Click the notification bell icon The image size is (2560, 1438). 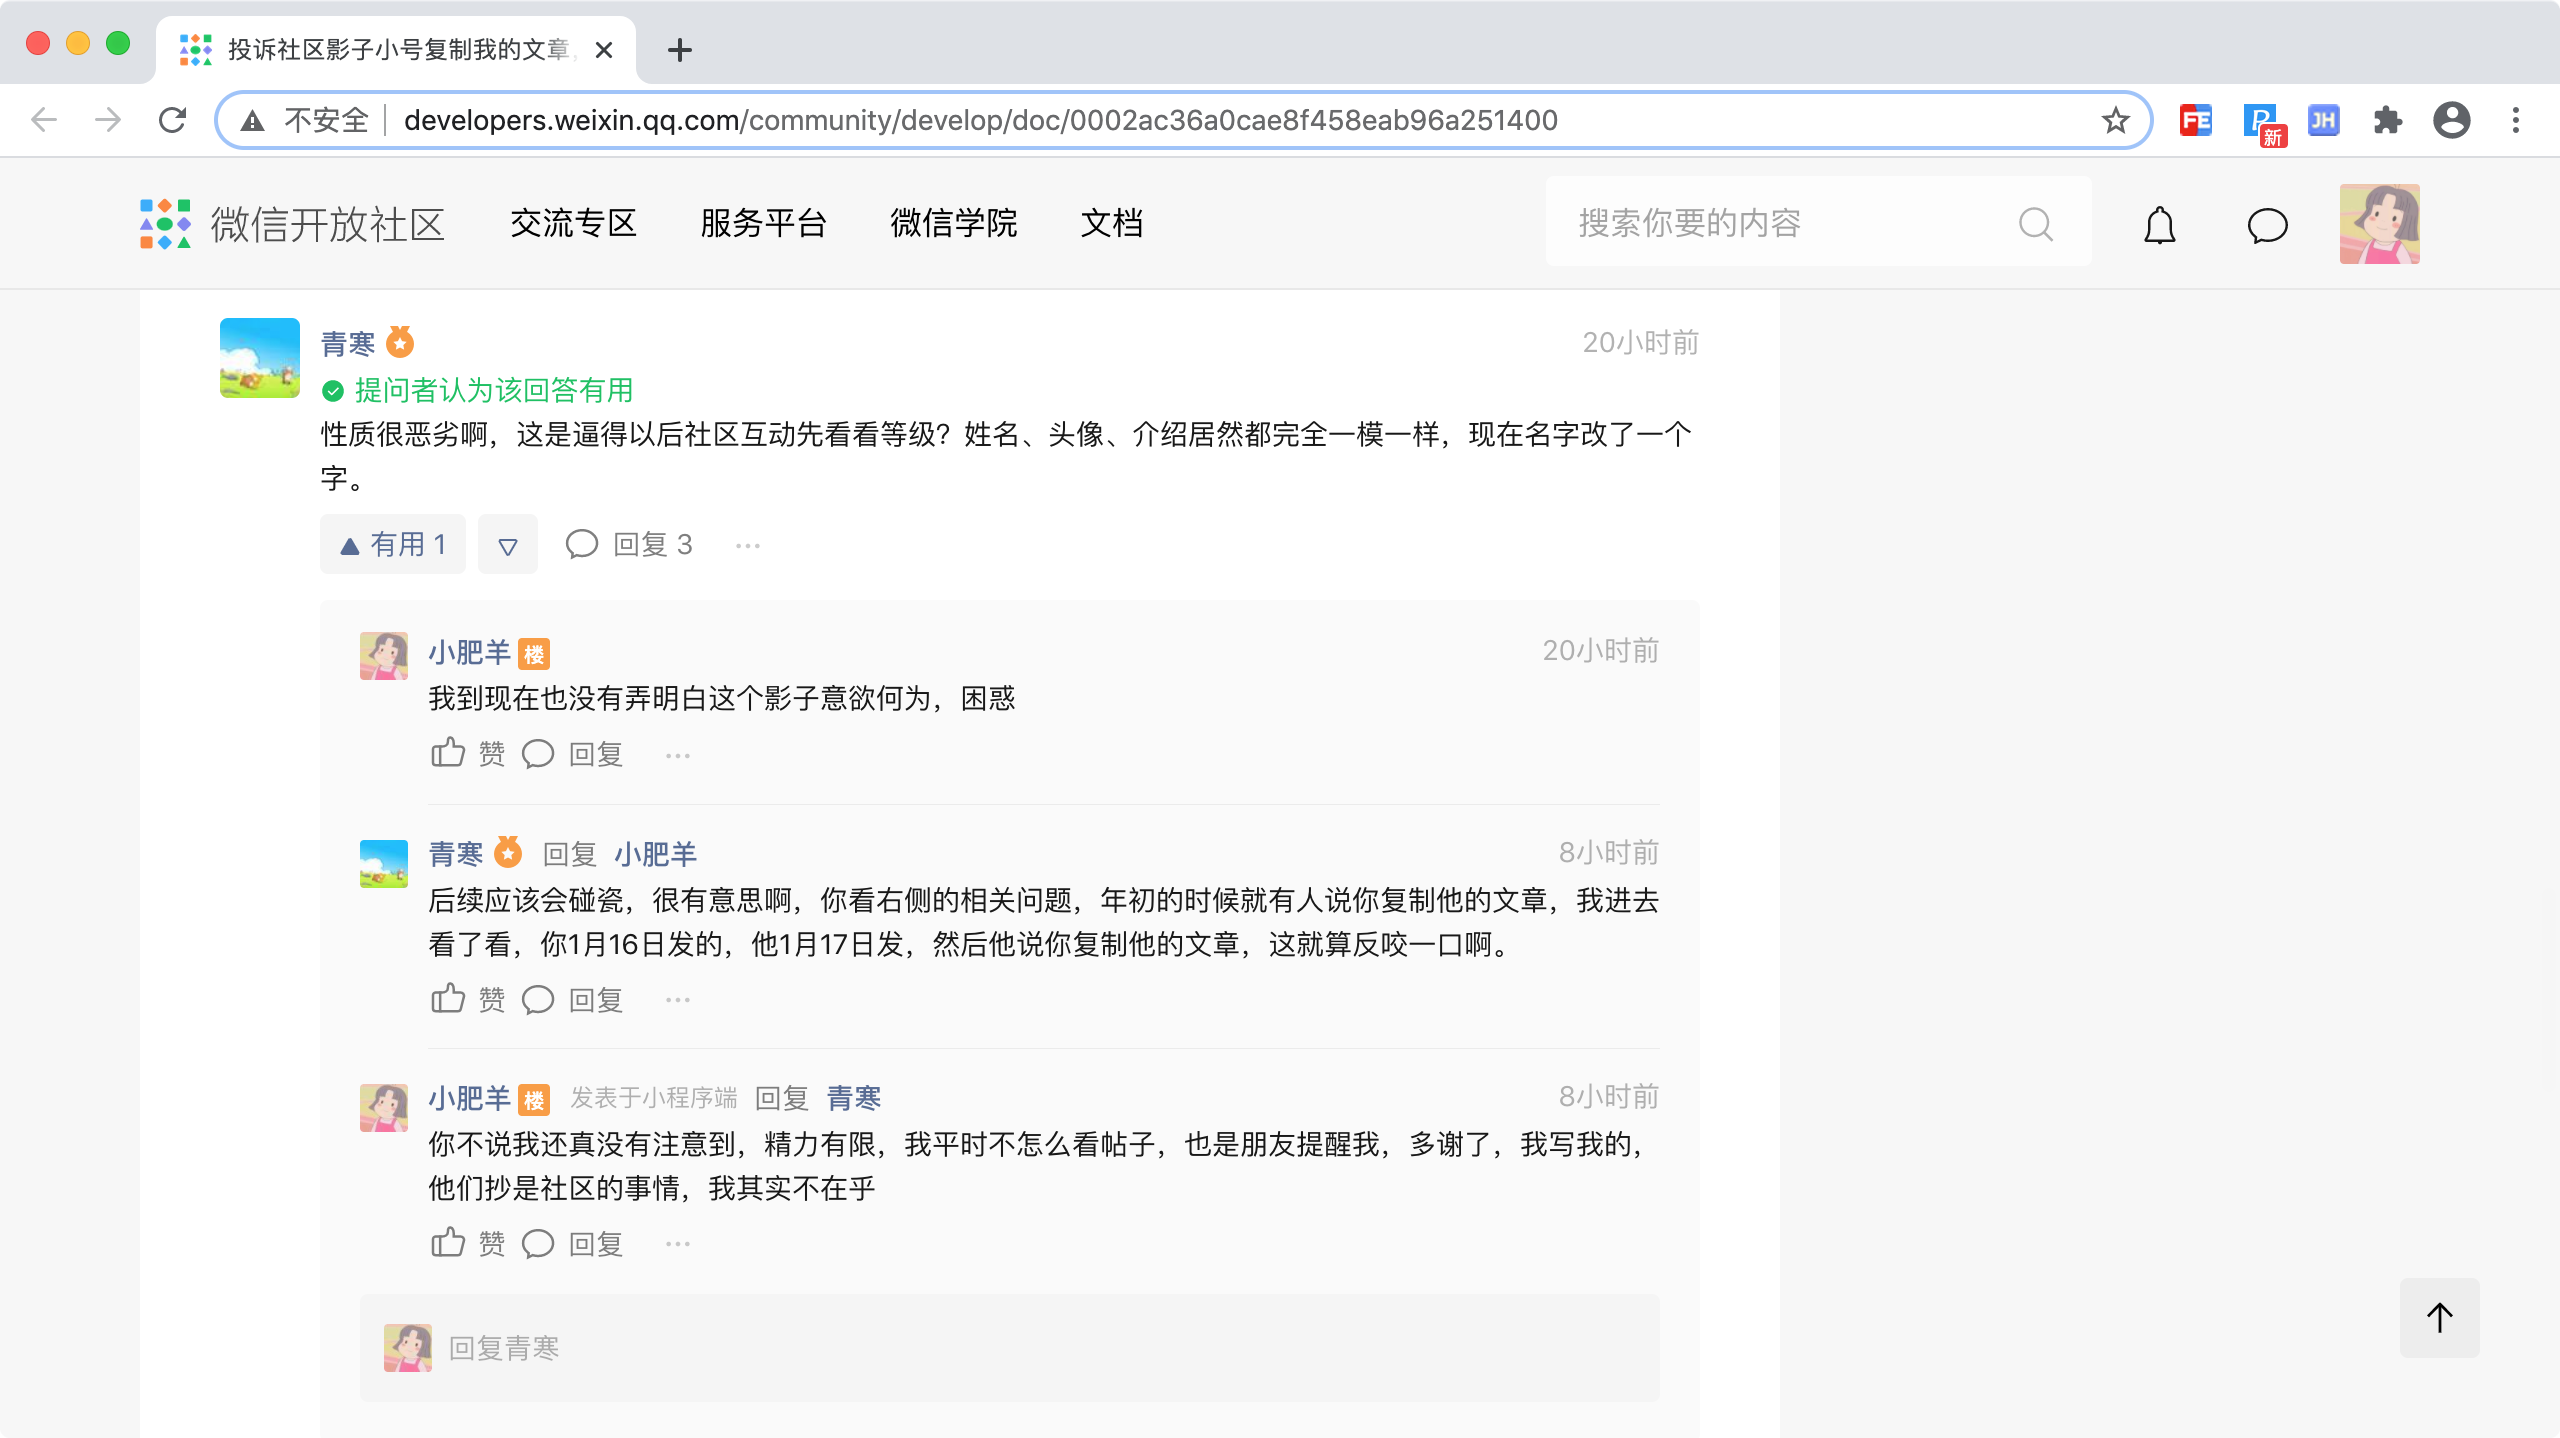point(2160,225)
